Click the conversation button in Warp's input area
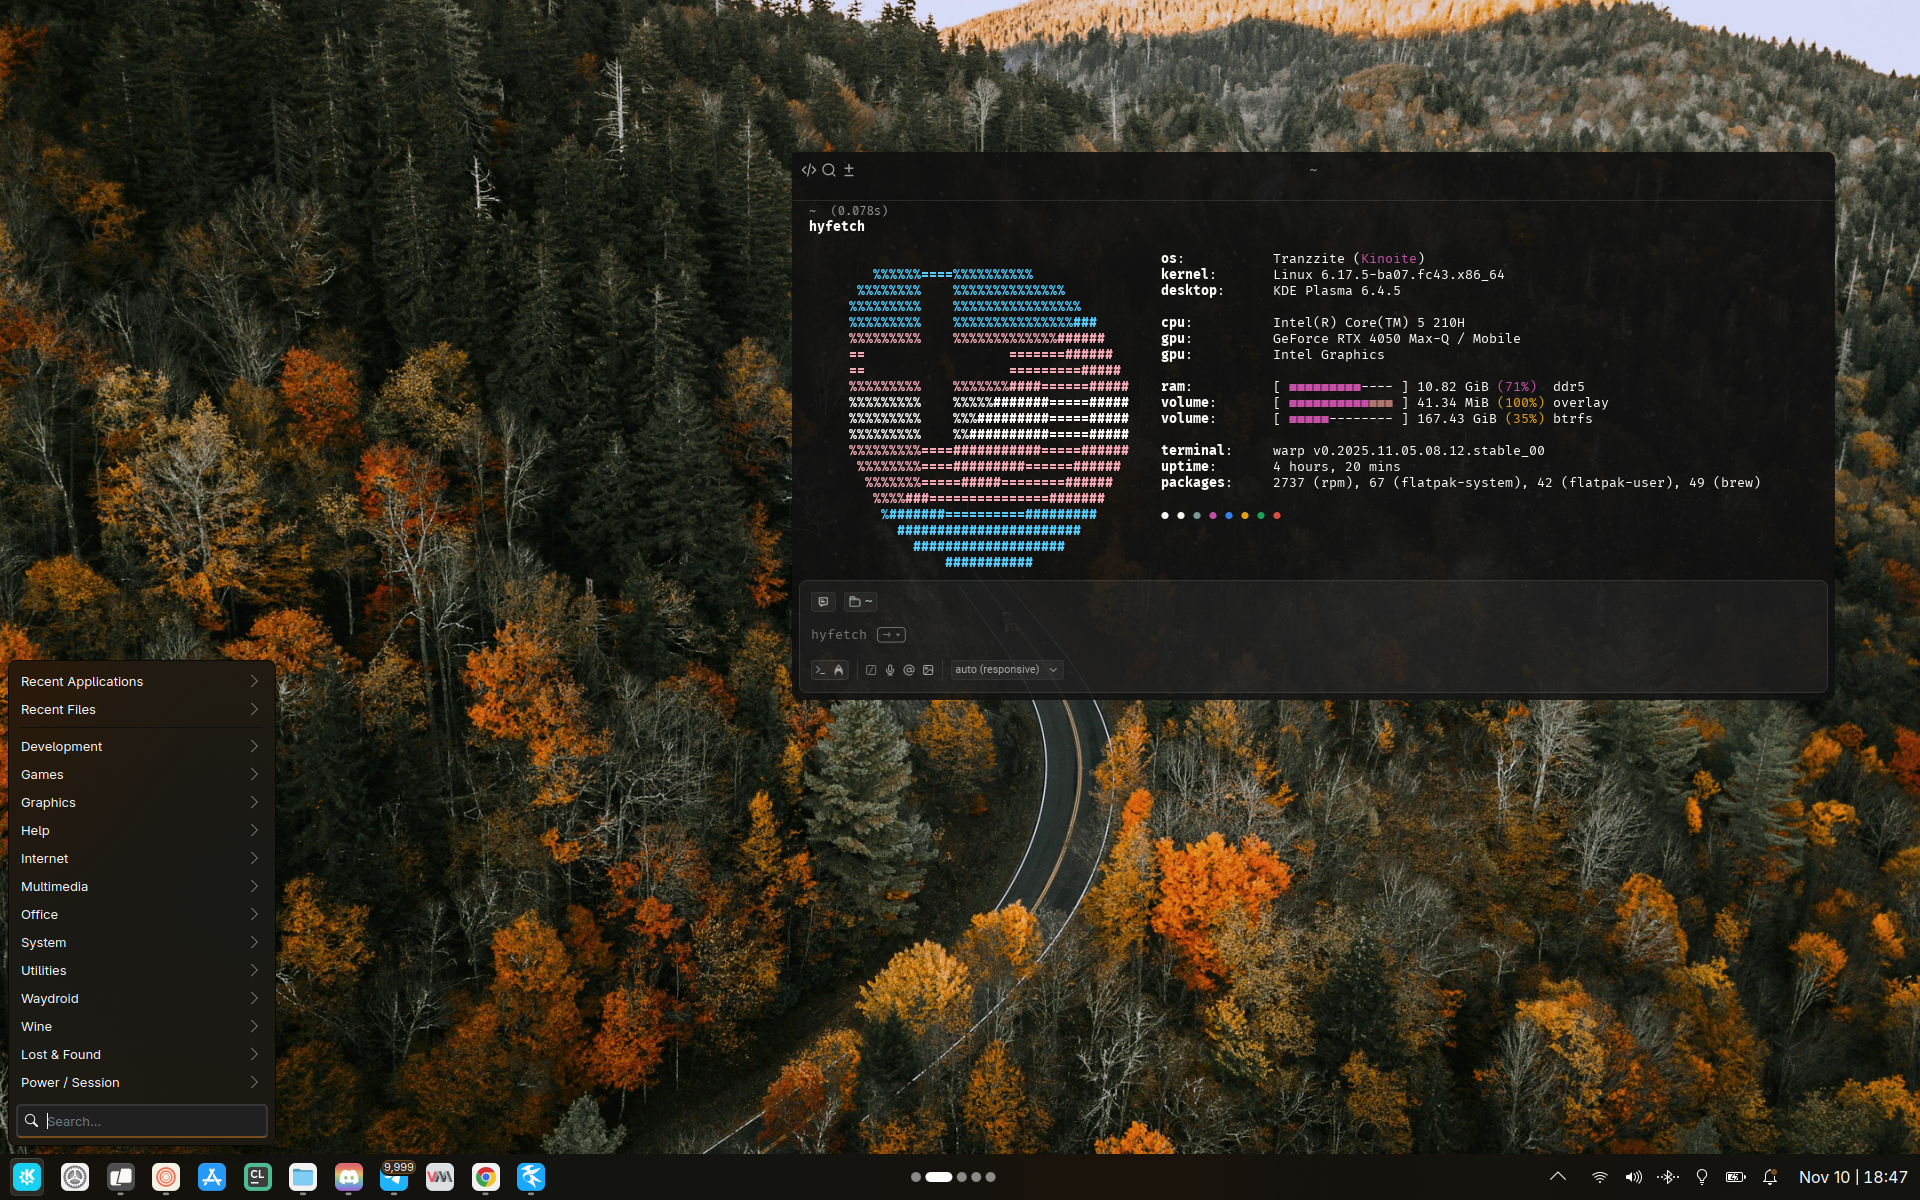 (x=823, y=601)
